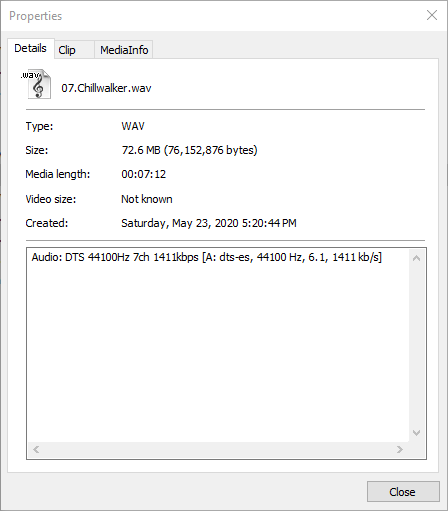This screenshot has width=448, height=511.
Task: Click the Video size Not known value
Action: coord(147,199)
